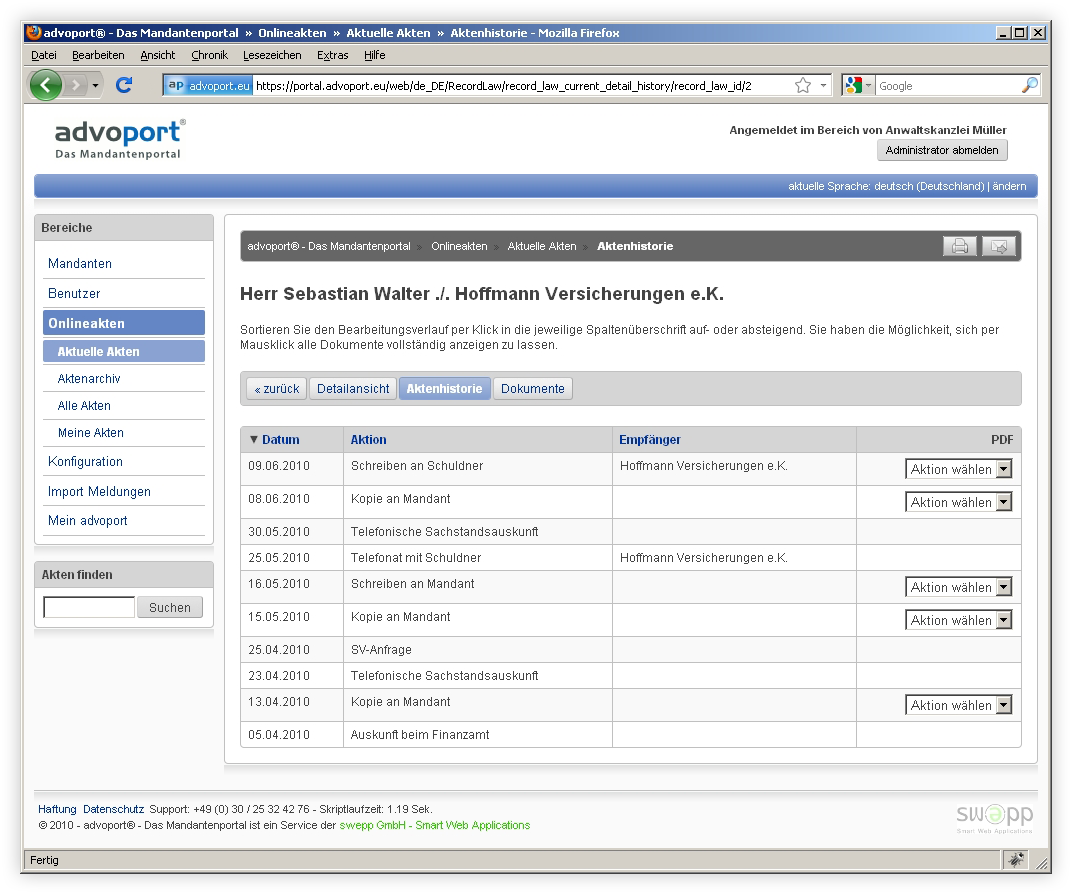Image resolution: width=1072 pixels, height=894 pixels.
Task: Open Aktion wählen dropdown for 08.06.2010
Action: [x=959, y=502]
